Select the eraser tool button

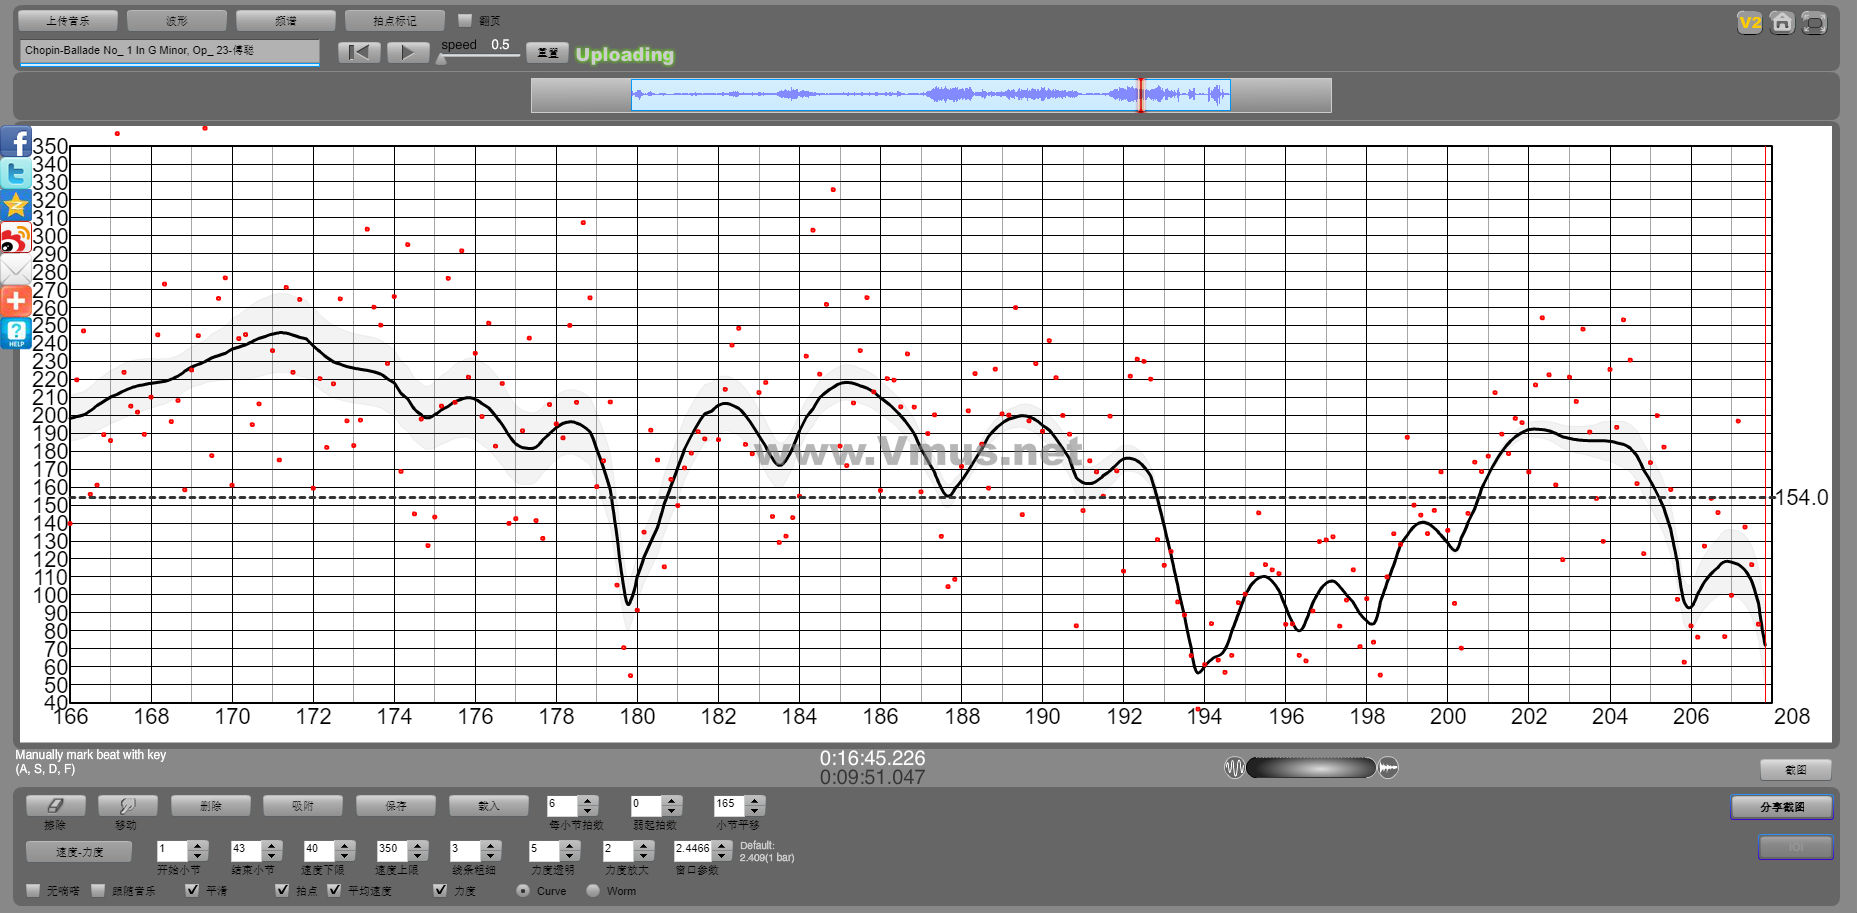click(x=55, y=805)
